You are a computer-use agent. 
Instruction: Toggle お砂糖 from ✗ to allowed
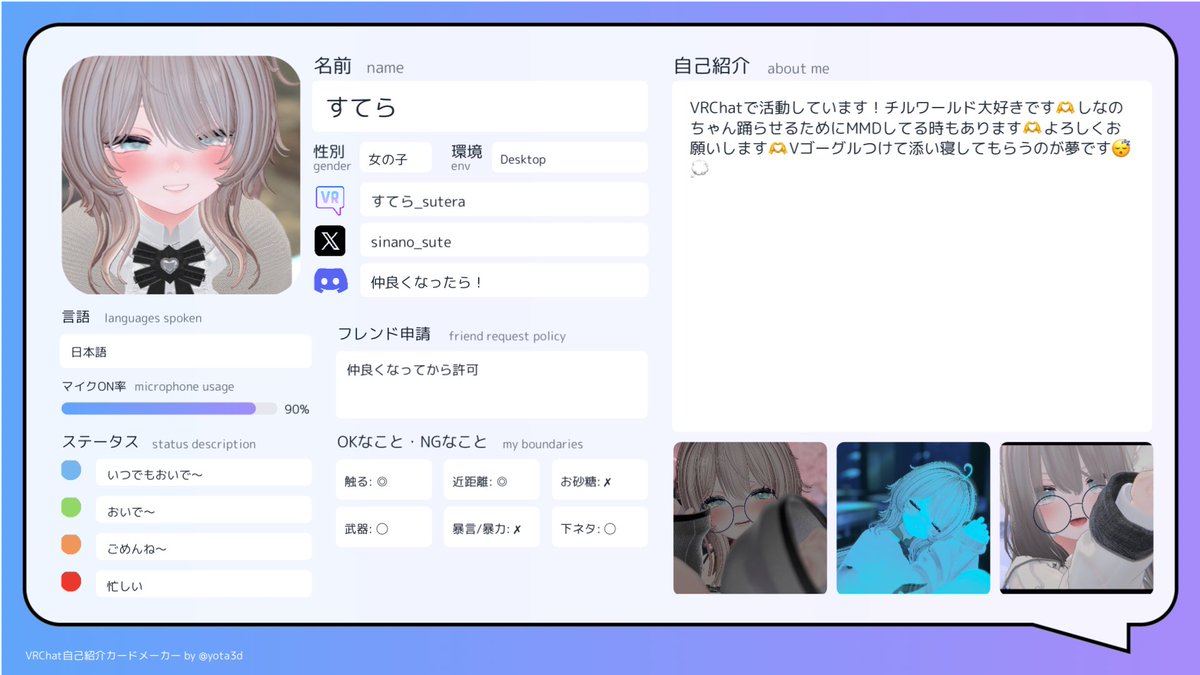[x=599, y=479]
